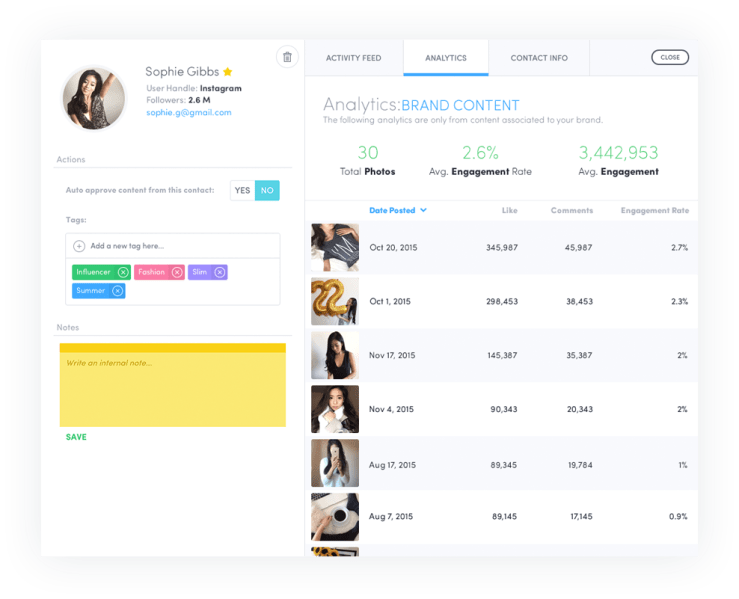Click the 345,987 likes value
This screenshot has width=739, height=599.
[x=502, y=247]
